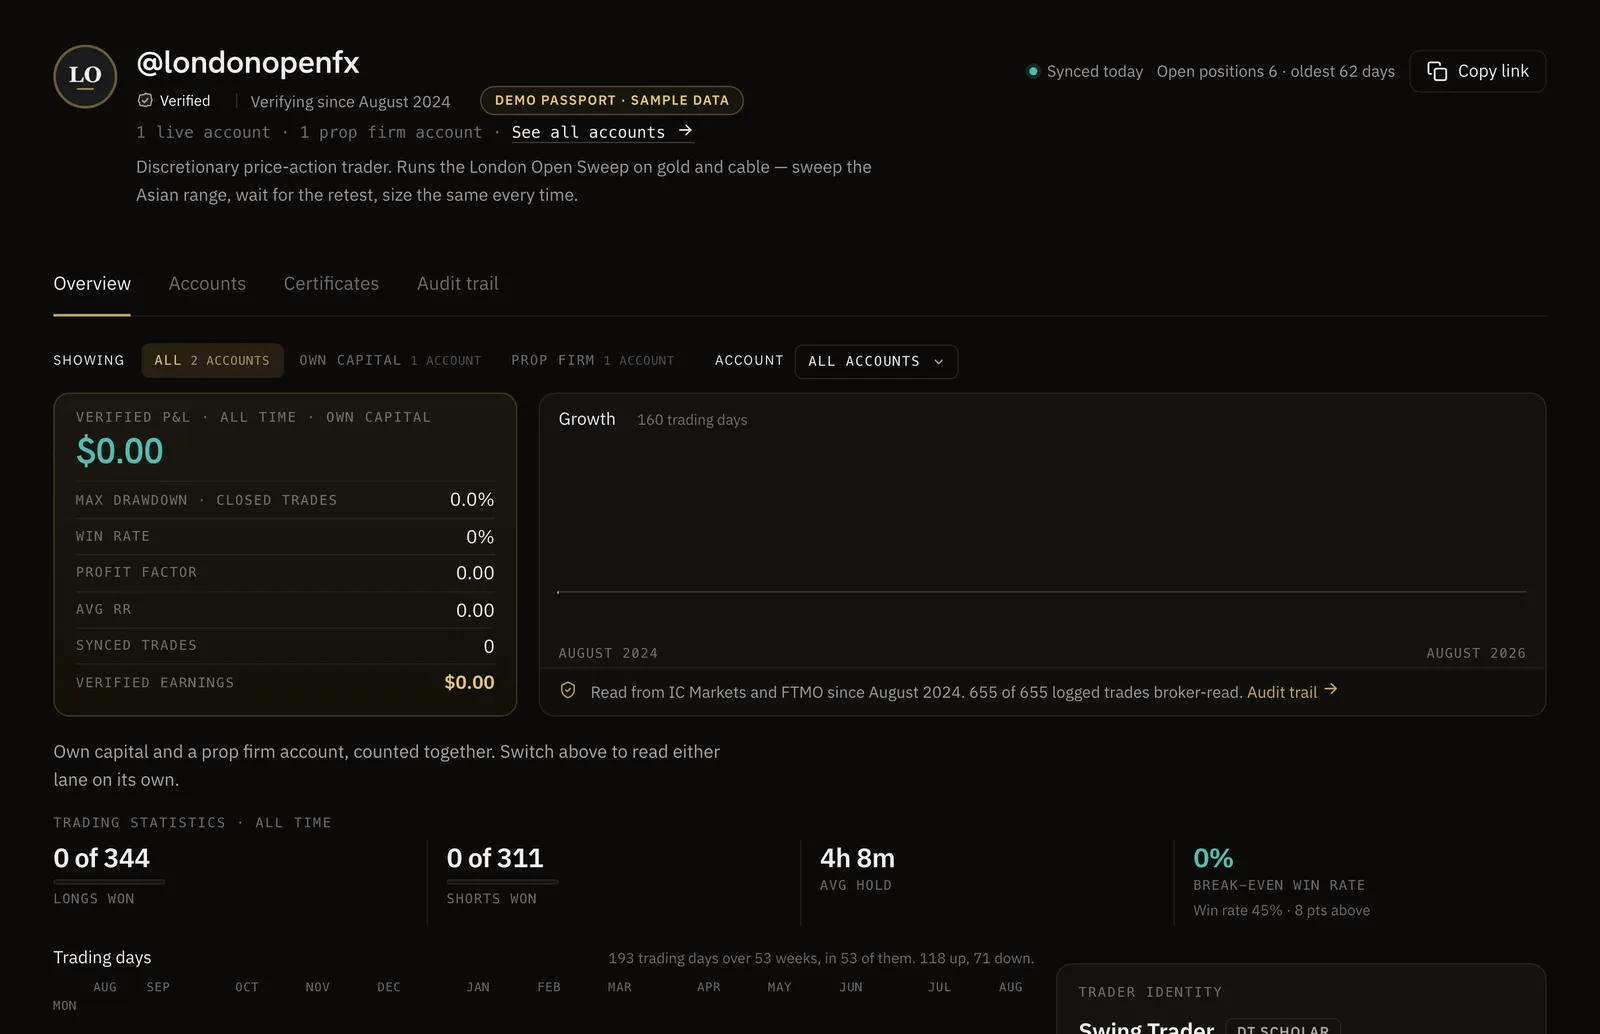Click the copy icon in Copy link

click(x=1437, y=71)
